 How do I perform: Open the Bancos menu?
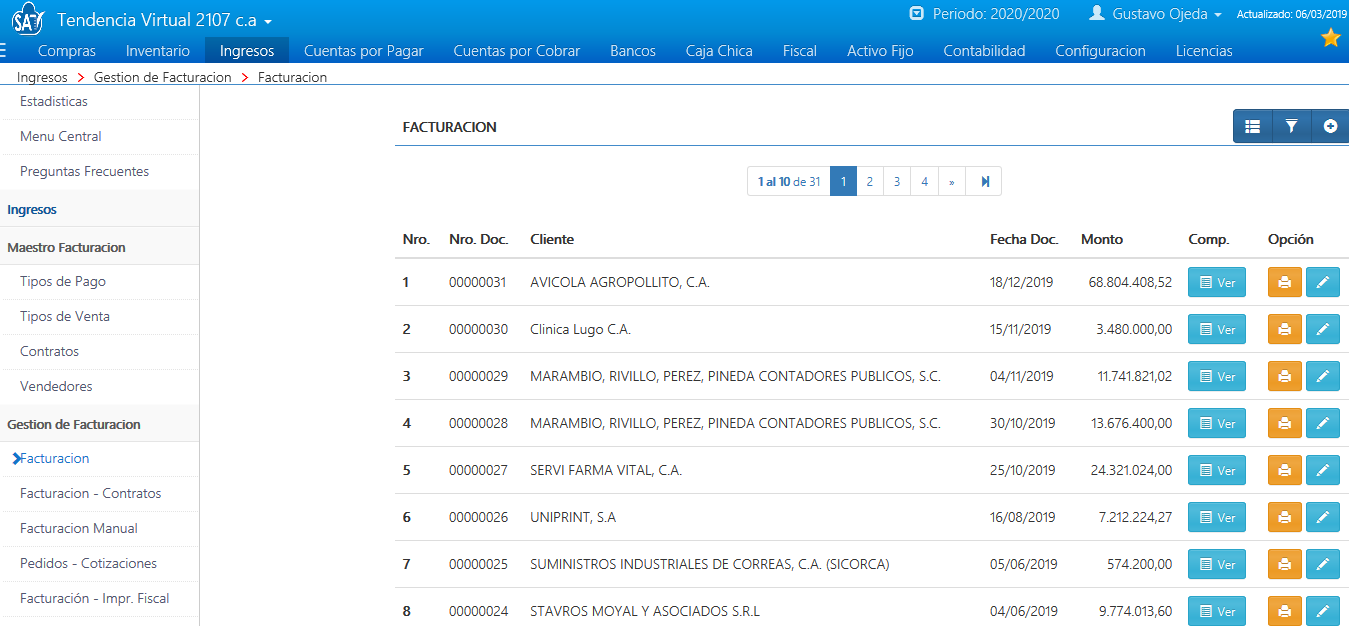pos(633,51)
